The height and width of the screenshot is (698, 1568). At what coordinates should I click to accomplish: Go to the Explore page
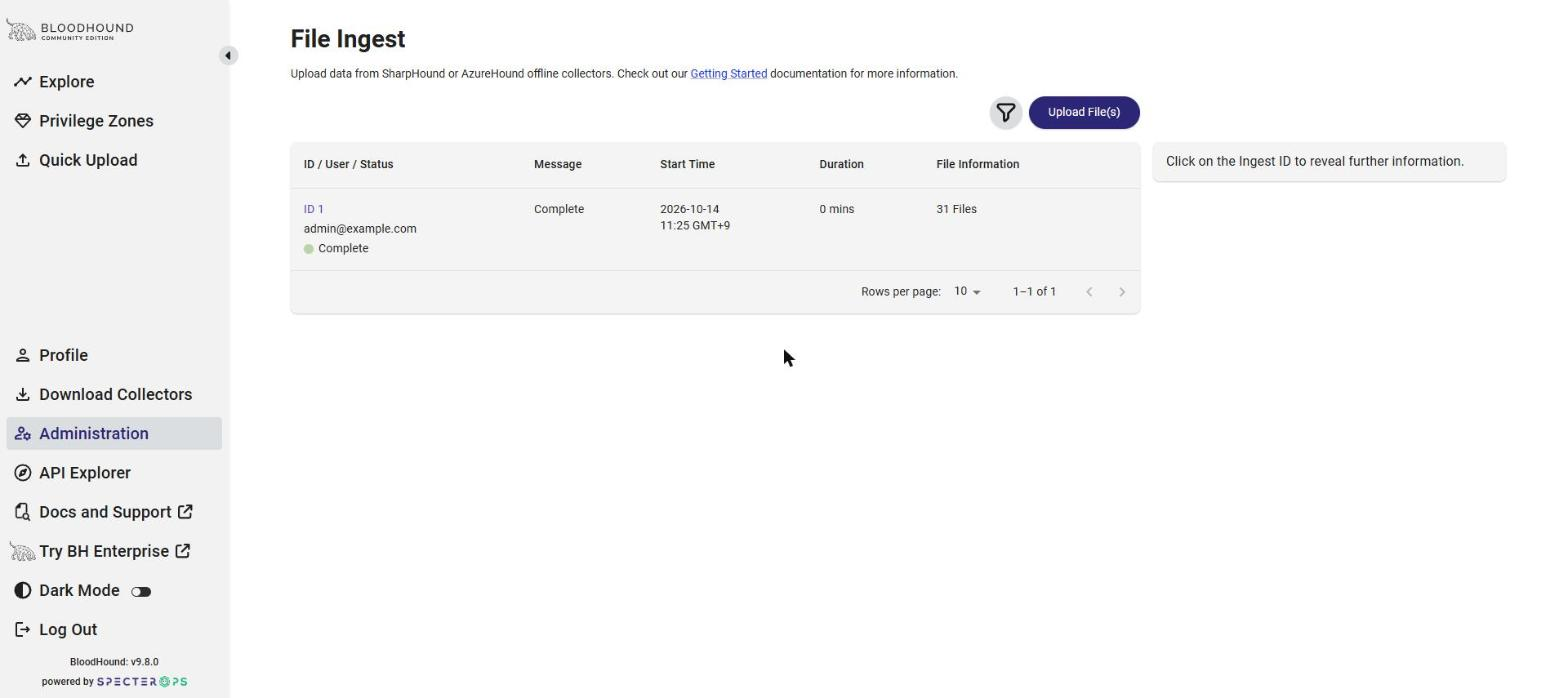66,82
